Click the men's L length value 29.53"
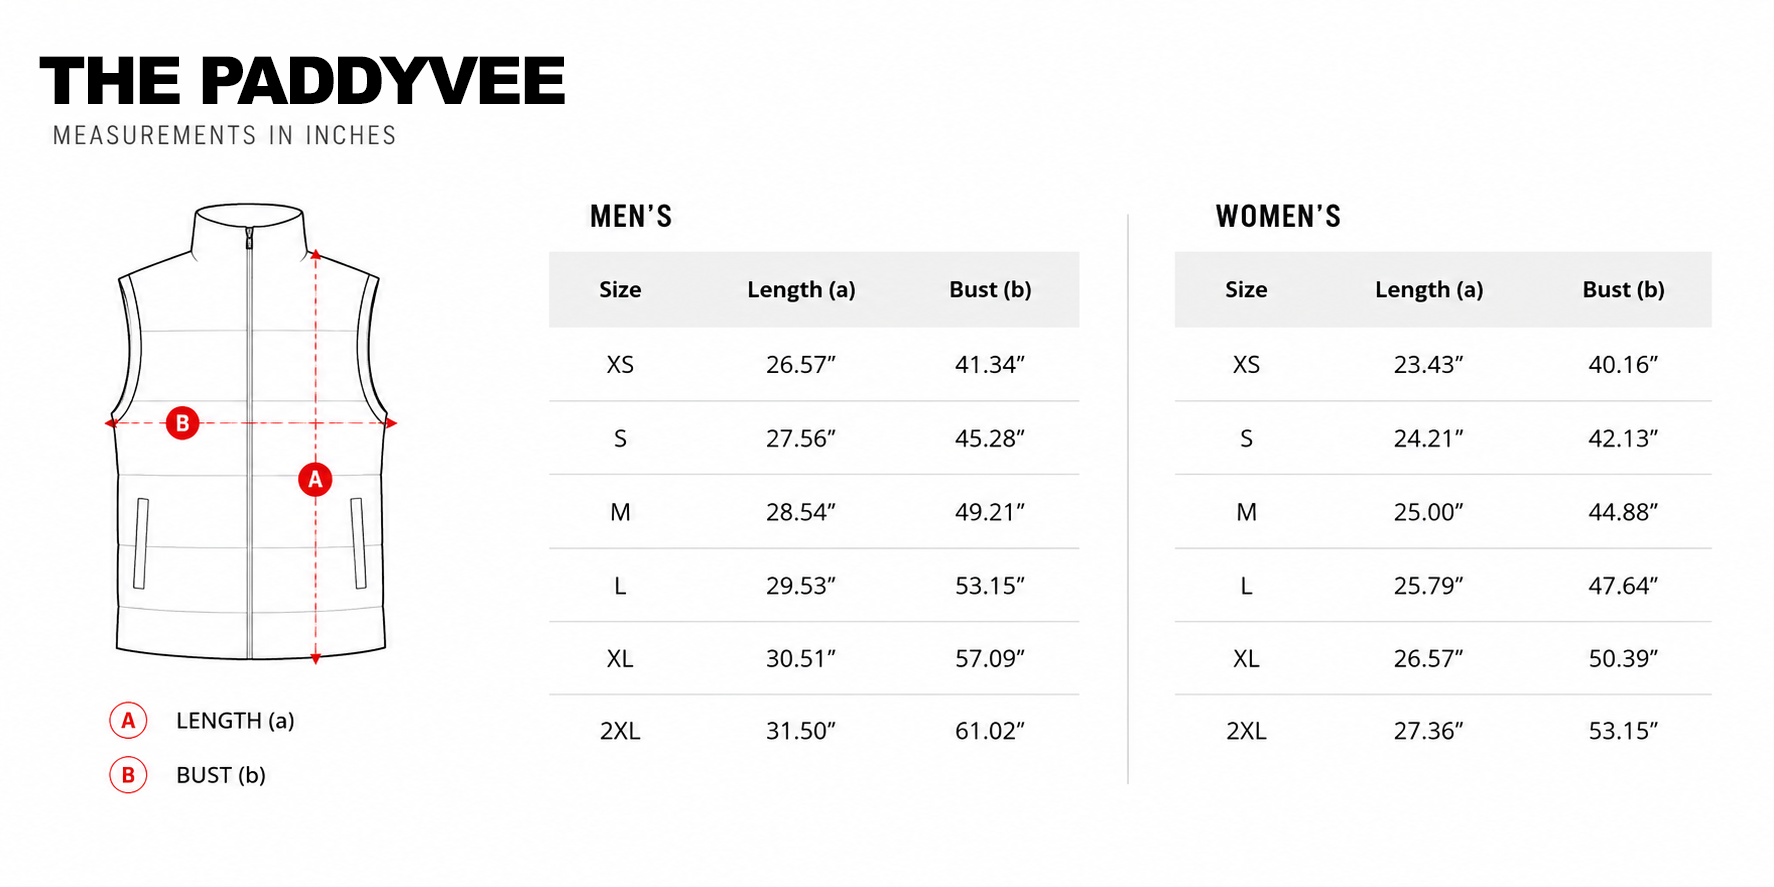Viewport: 1774px width, 887px height. 801,586
